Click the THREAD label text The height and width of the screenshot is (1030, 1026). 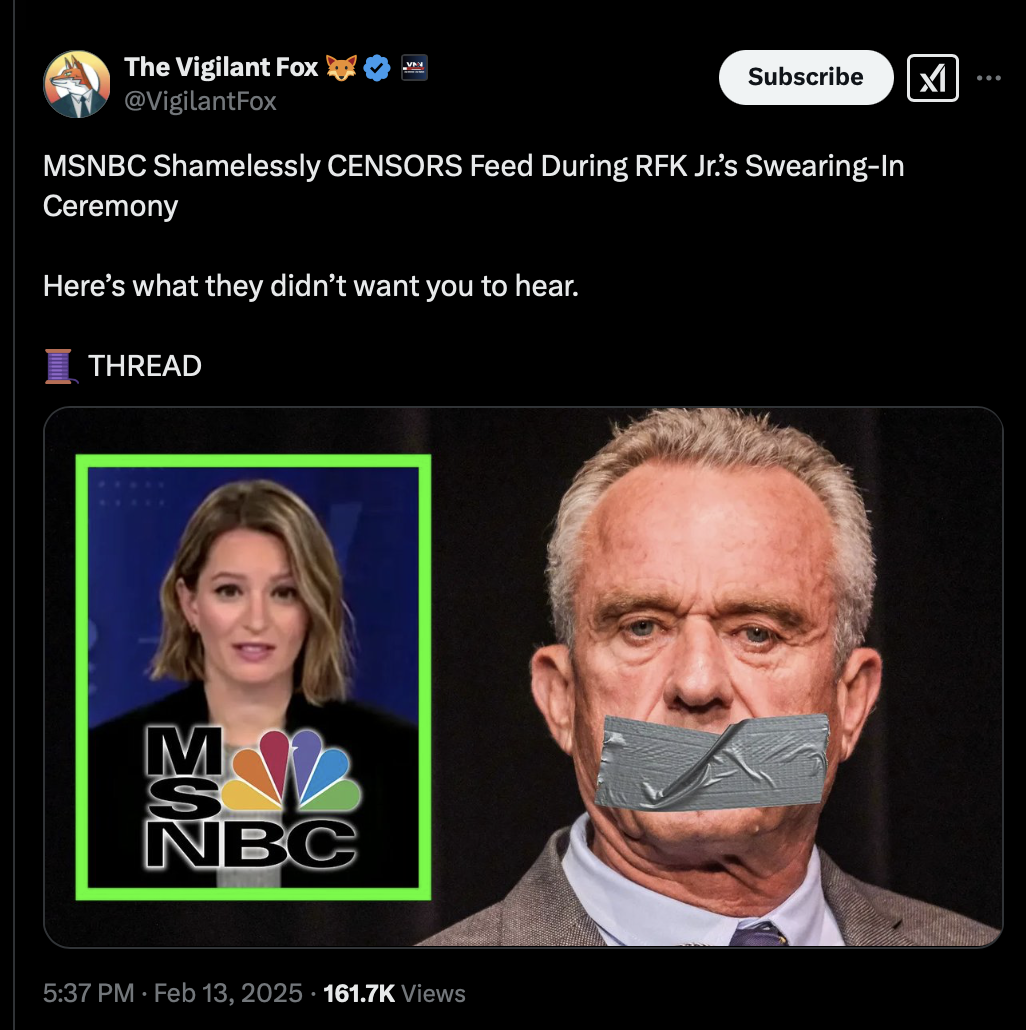[145, 367]
